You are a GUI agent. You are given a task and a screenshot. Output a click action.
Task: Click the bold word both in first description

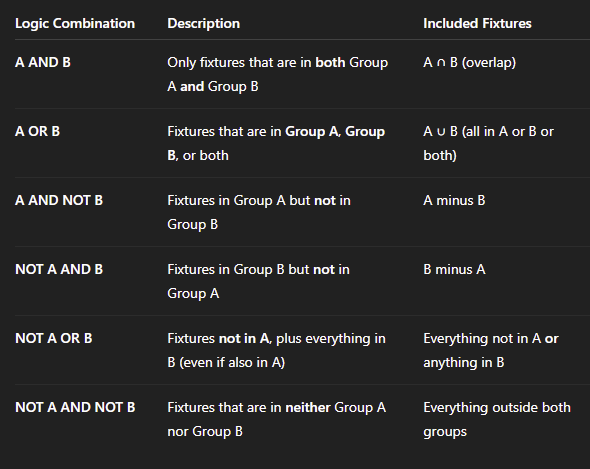[330, 62]
